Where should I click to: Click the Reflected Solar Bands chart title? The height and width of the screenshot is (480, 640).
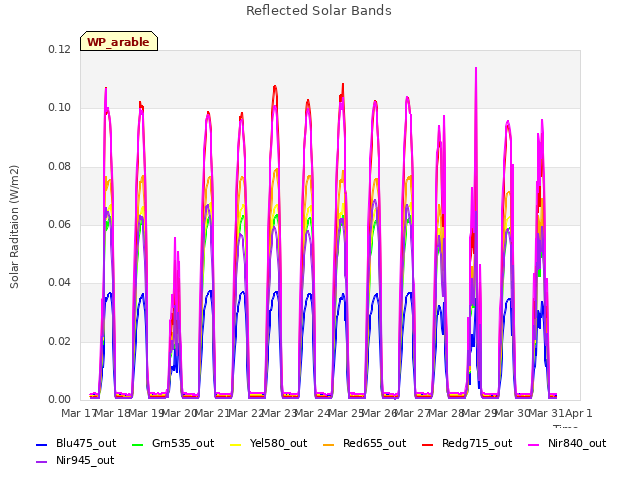point(319,11)
